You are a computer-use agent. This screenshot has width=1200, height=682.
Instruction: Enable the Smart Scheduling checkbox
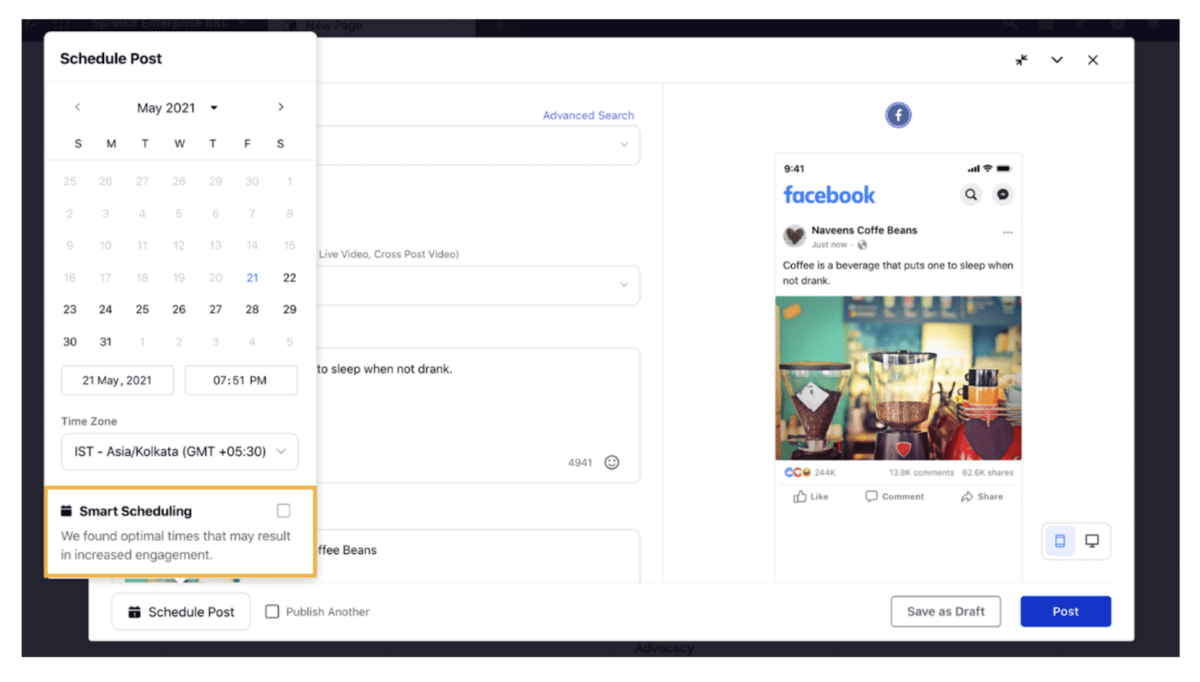click(284, 511)
